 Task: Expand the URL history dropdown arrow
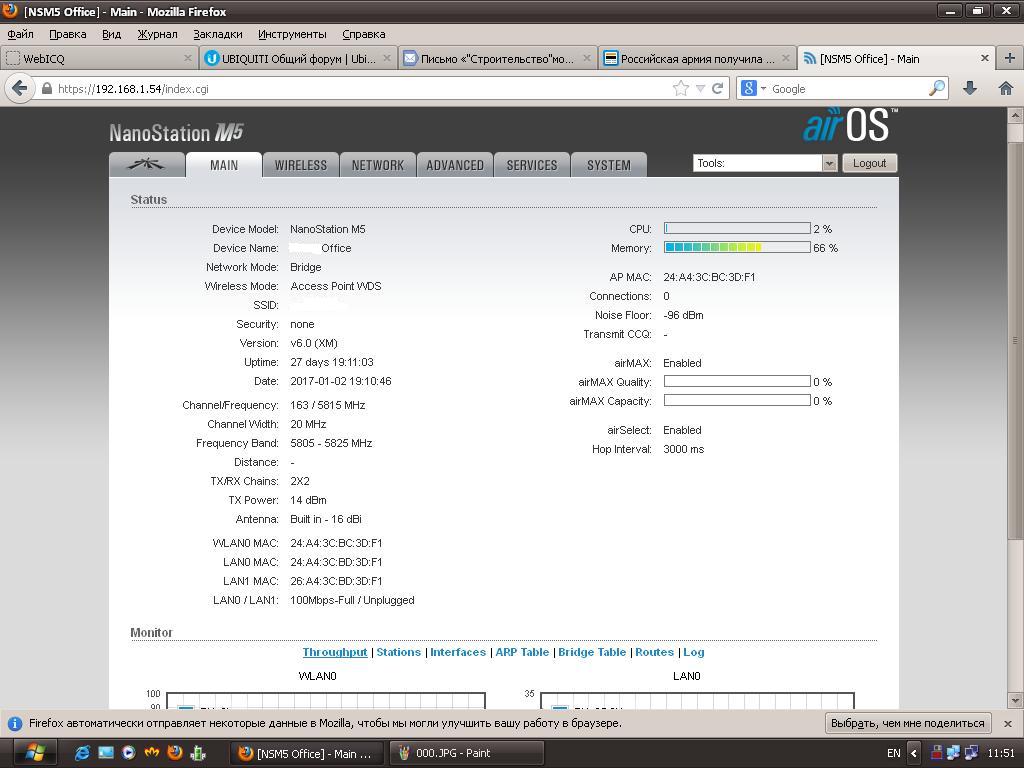point(700,89)
